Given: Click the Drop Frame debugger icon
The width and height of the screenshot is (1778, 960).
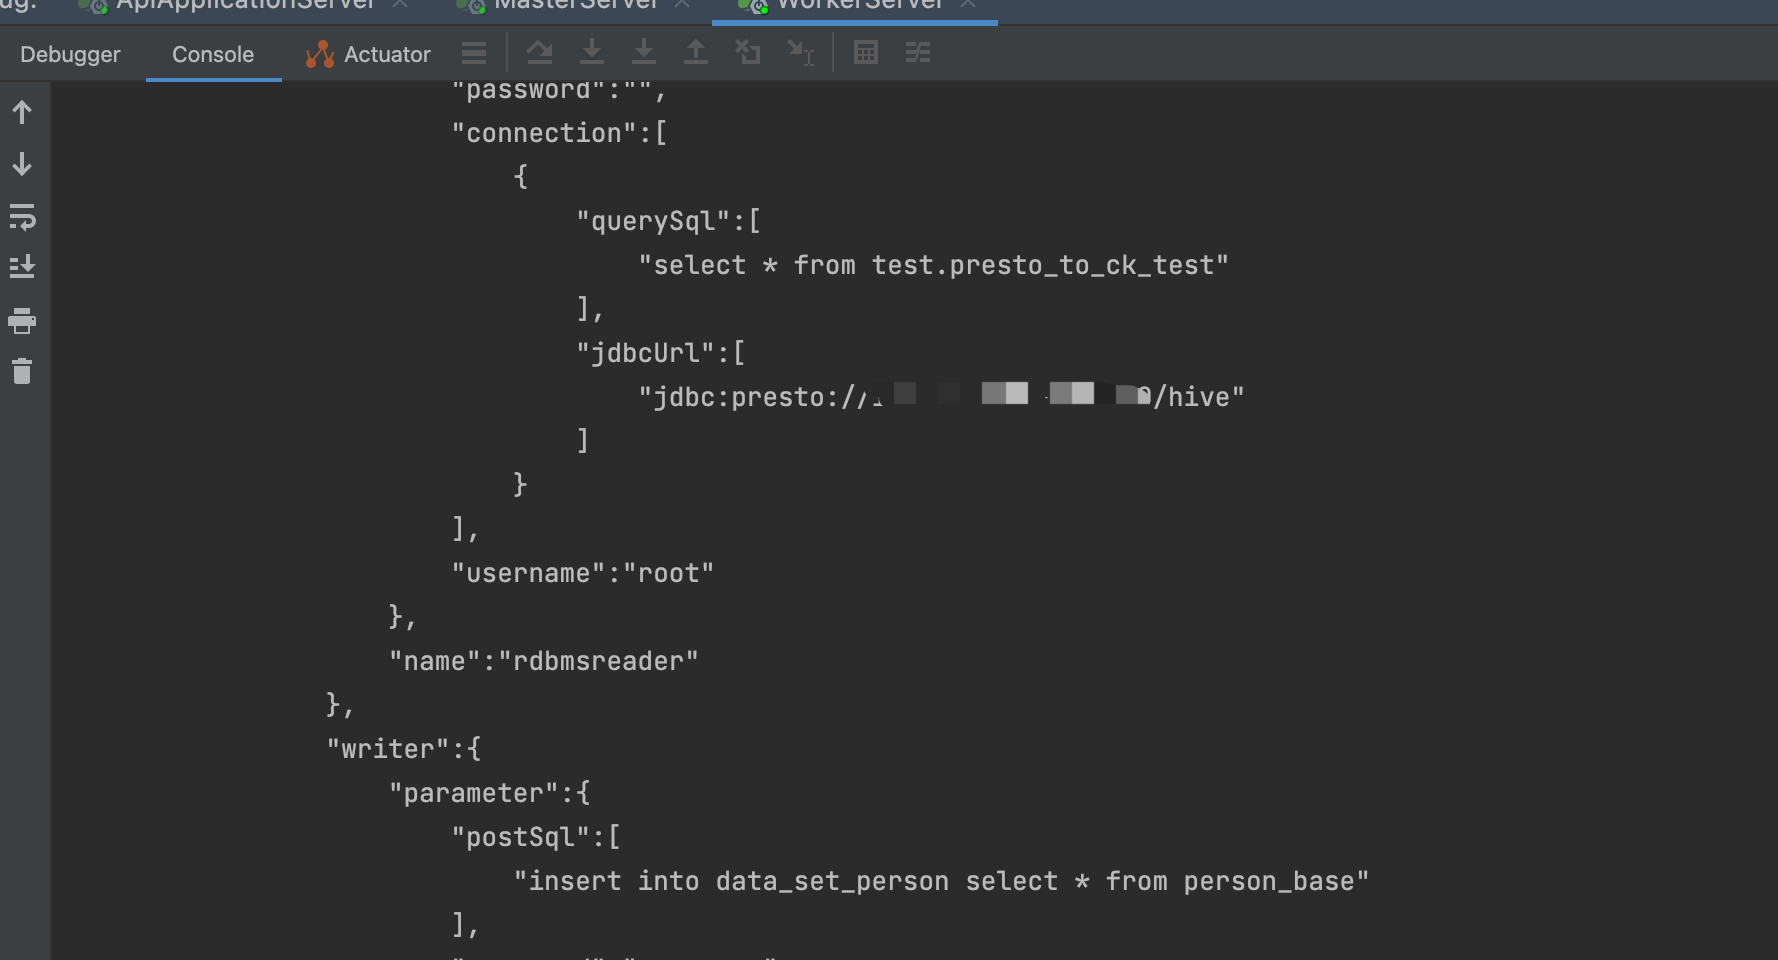Looking at the screenshot, I should [x=748, y=52].
